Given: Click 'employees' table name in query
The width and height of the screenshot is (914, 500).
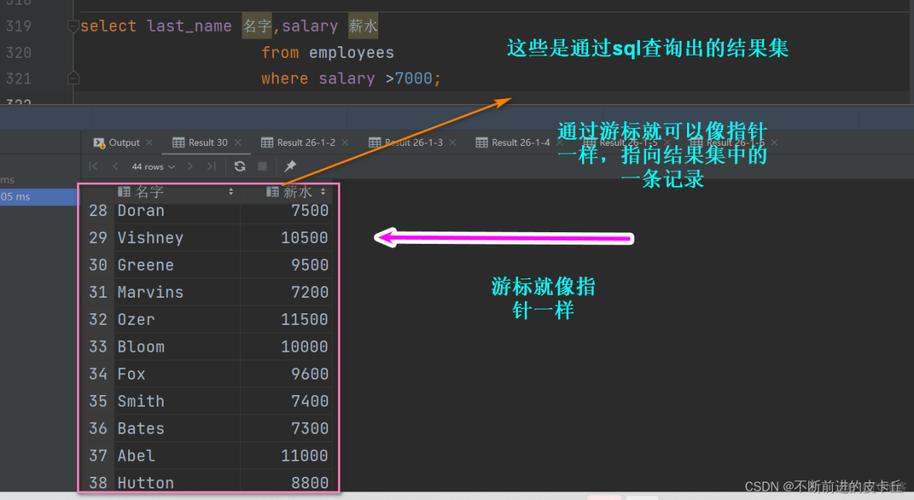Looking at the screenshot, I should coord(351,53).
